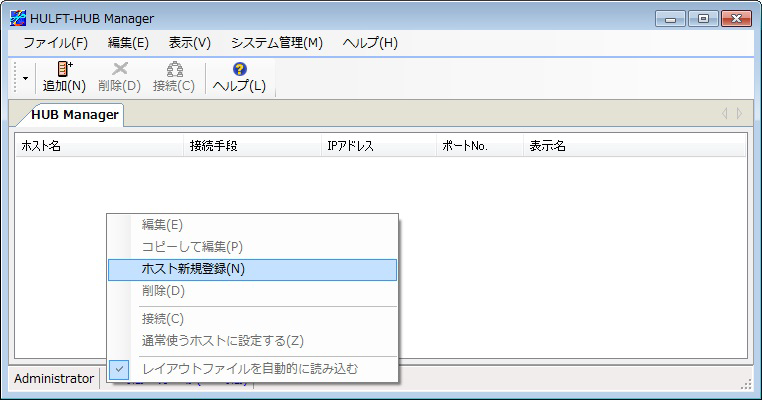The width and height of the screenshot is (762, 400).
Task: Click the HULFT-HUB Manager title bar app icon
Action: point(18,18)
